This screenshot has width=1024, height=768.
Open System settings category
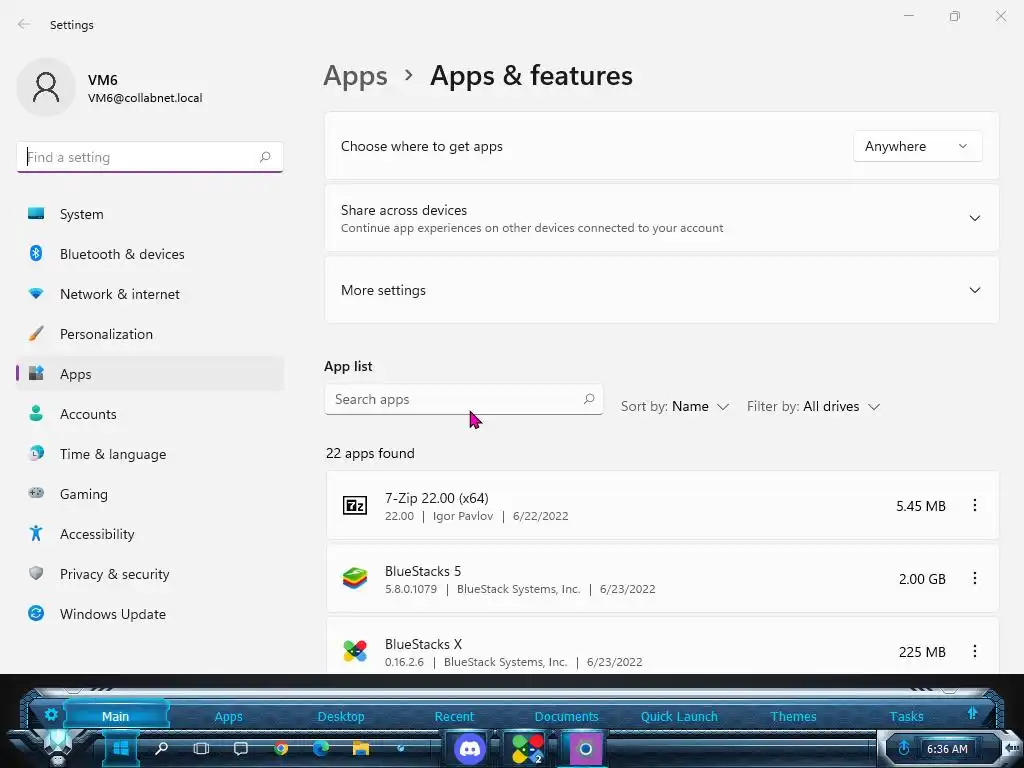click(150, 214)
